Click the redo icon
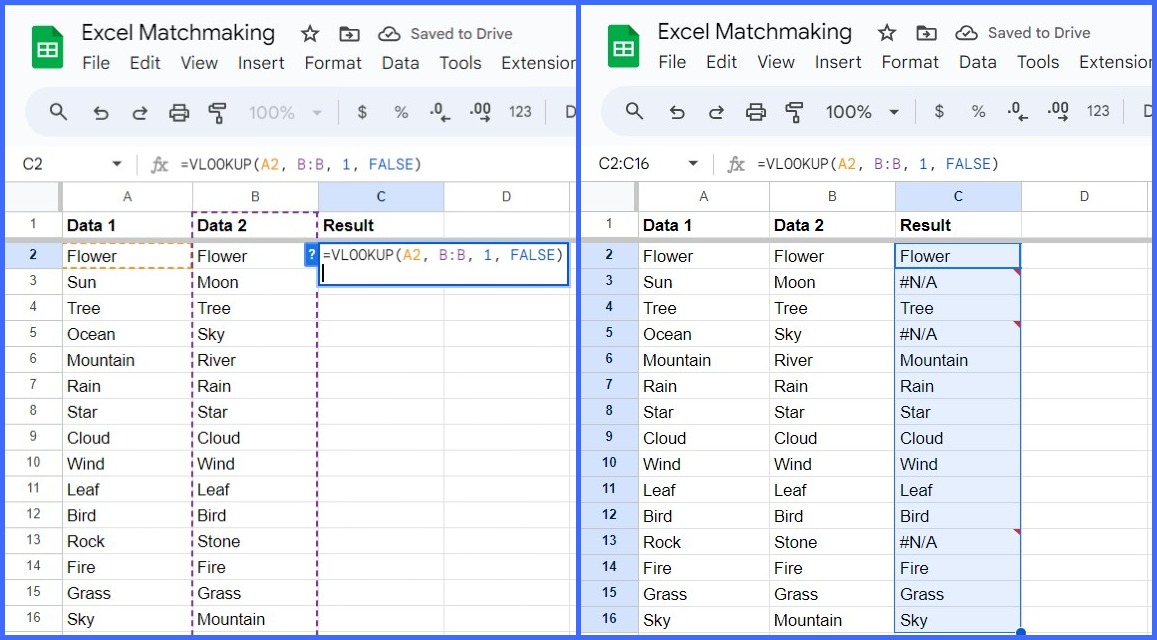Viewport: 1157px width, 640px height. (140, 112)
